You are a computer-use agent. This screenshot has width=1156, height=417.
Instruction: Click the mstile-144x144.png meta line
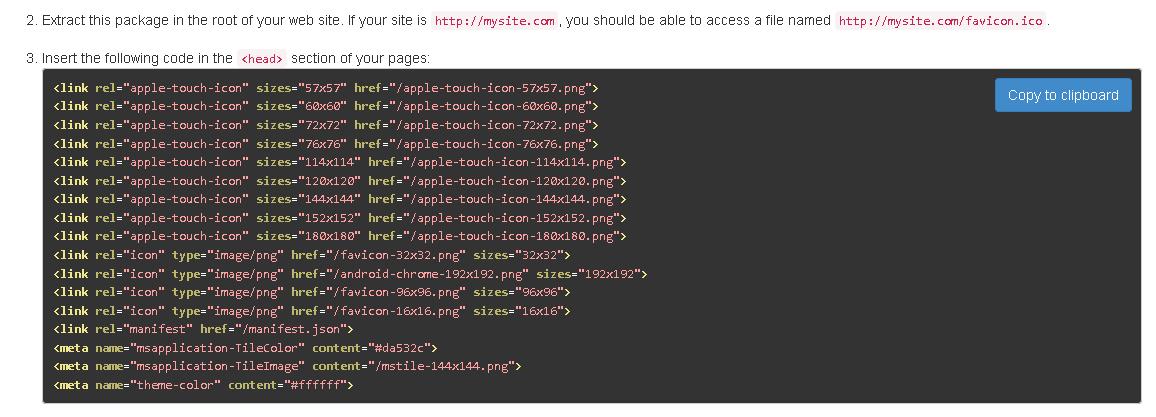pyautogui.click(x=287, y=366)
